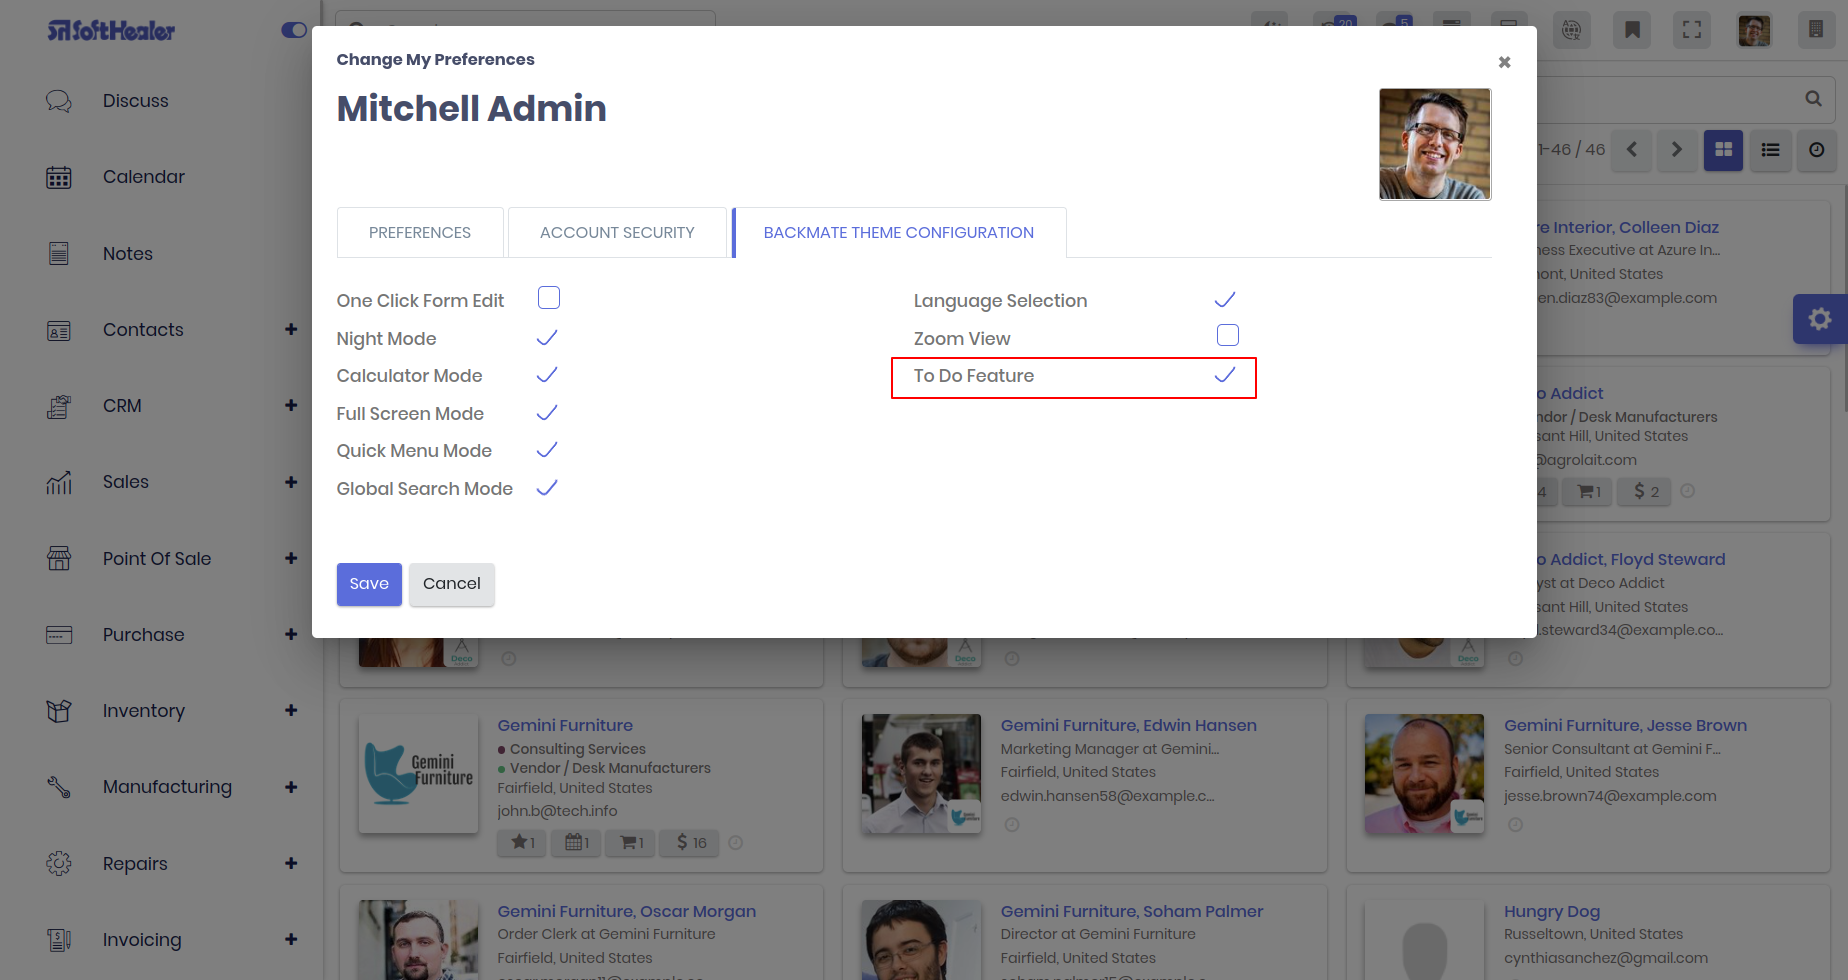Switch to activity clock view
Screen dimensions: 1848x980
pyautogui.click(x=1817, y=150)
